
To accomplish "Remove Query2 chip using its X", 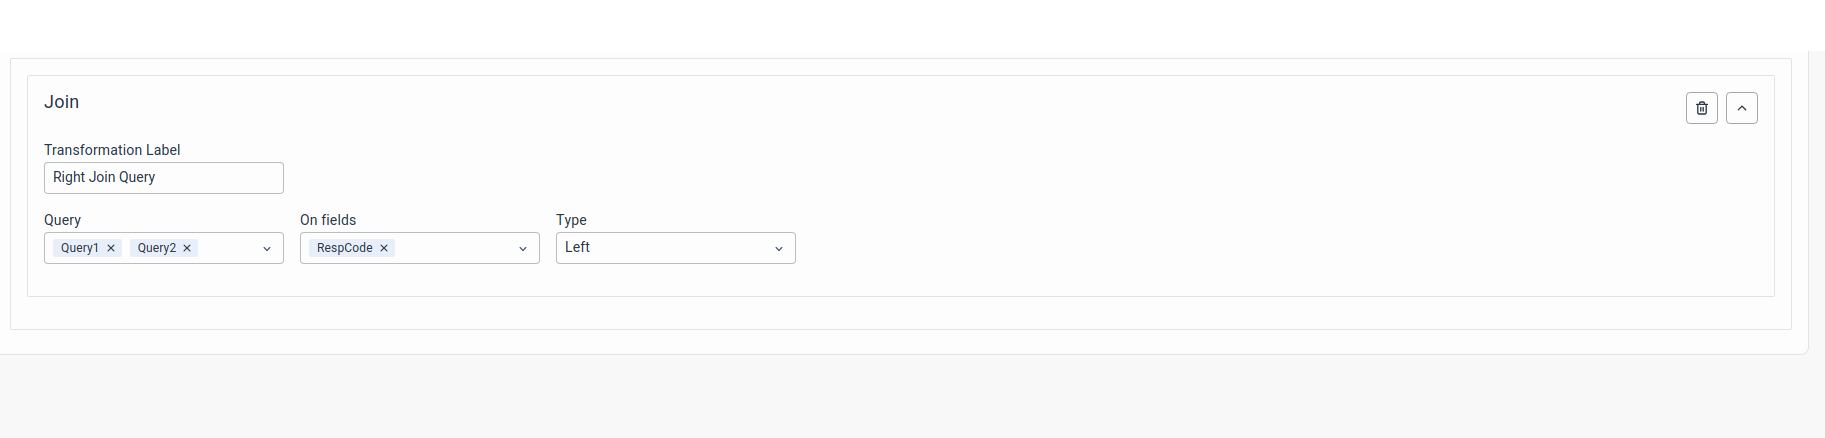I will click(x=187, y=248).
